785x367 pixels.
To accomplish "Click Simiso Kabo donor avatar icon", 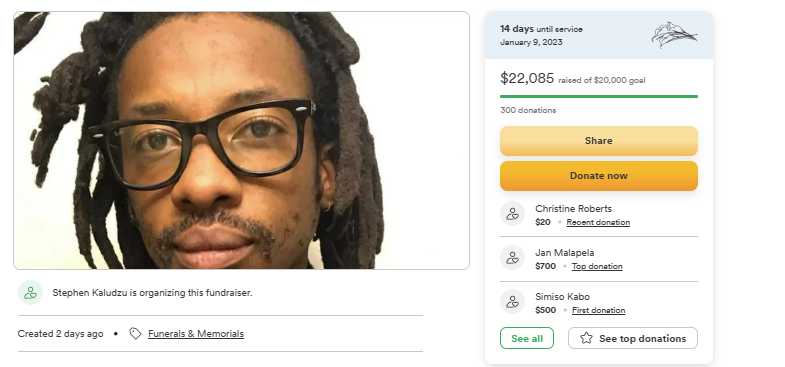I will tap(512, 302).
